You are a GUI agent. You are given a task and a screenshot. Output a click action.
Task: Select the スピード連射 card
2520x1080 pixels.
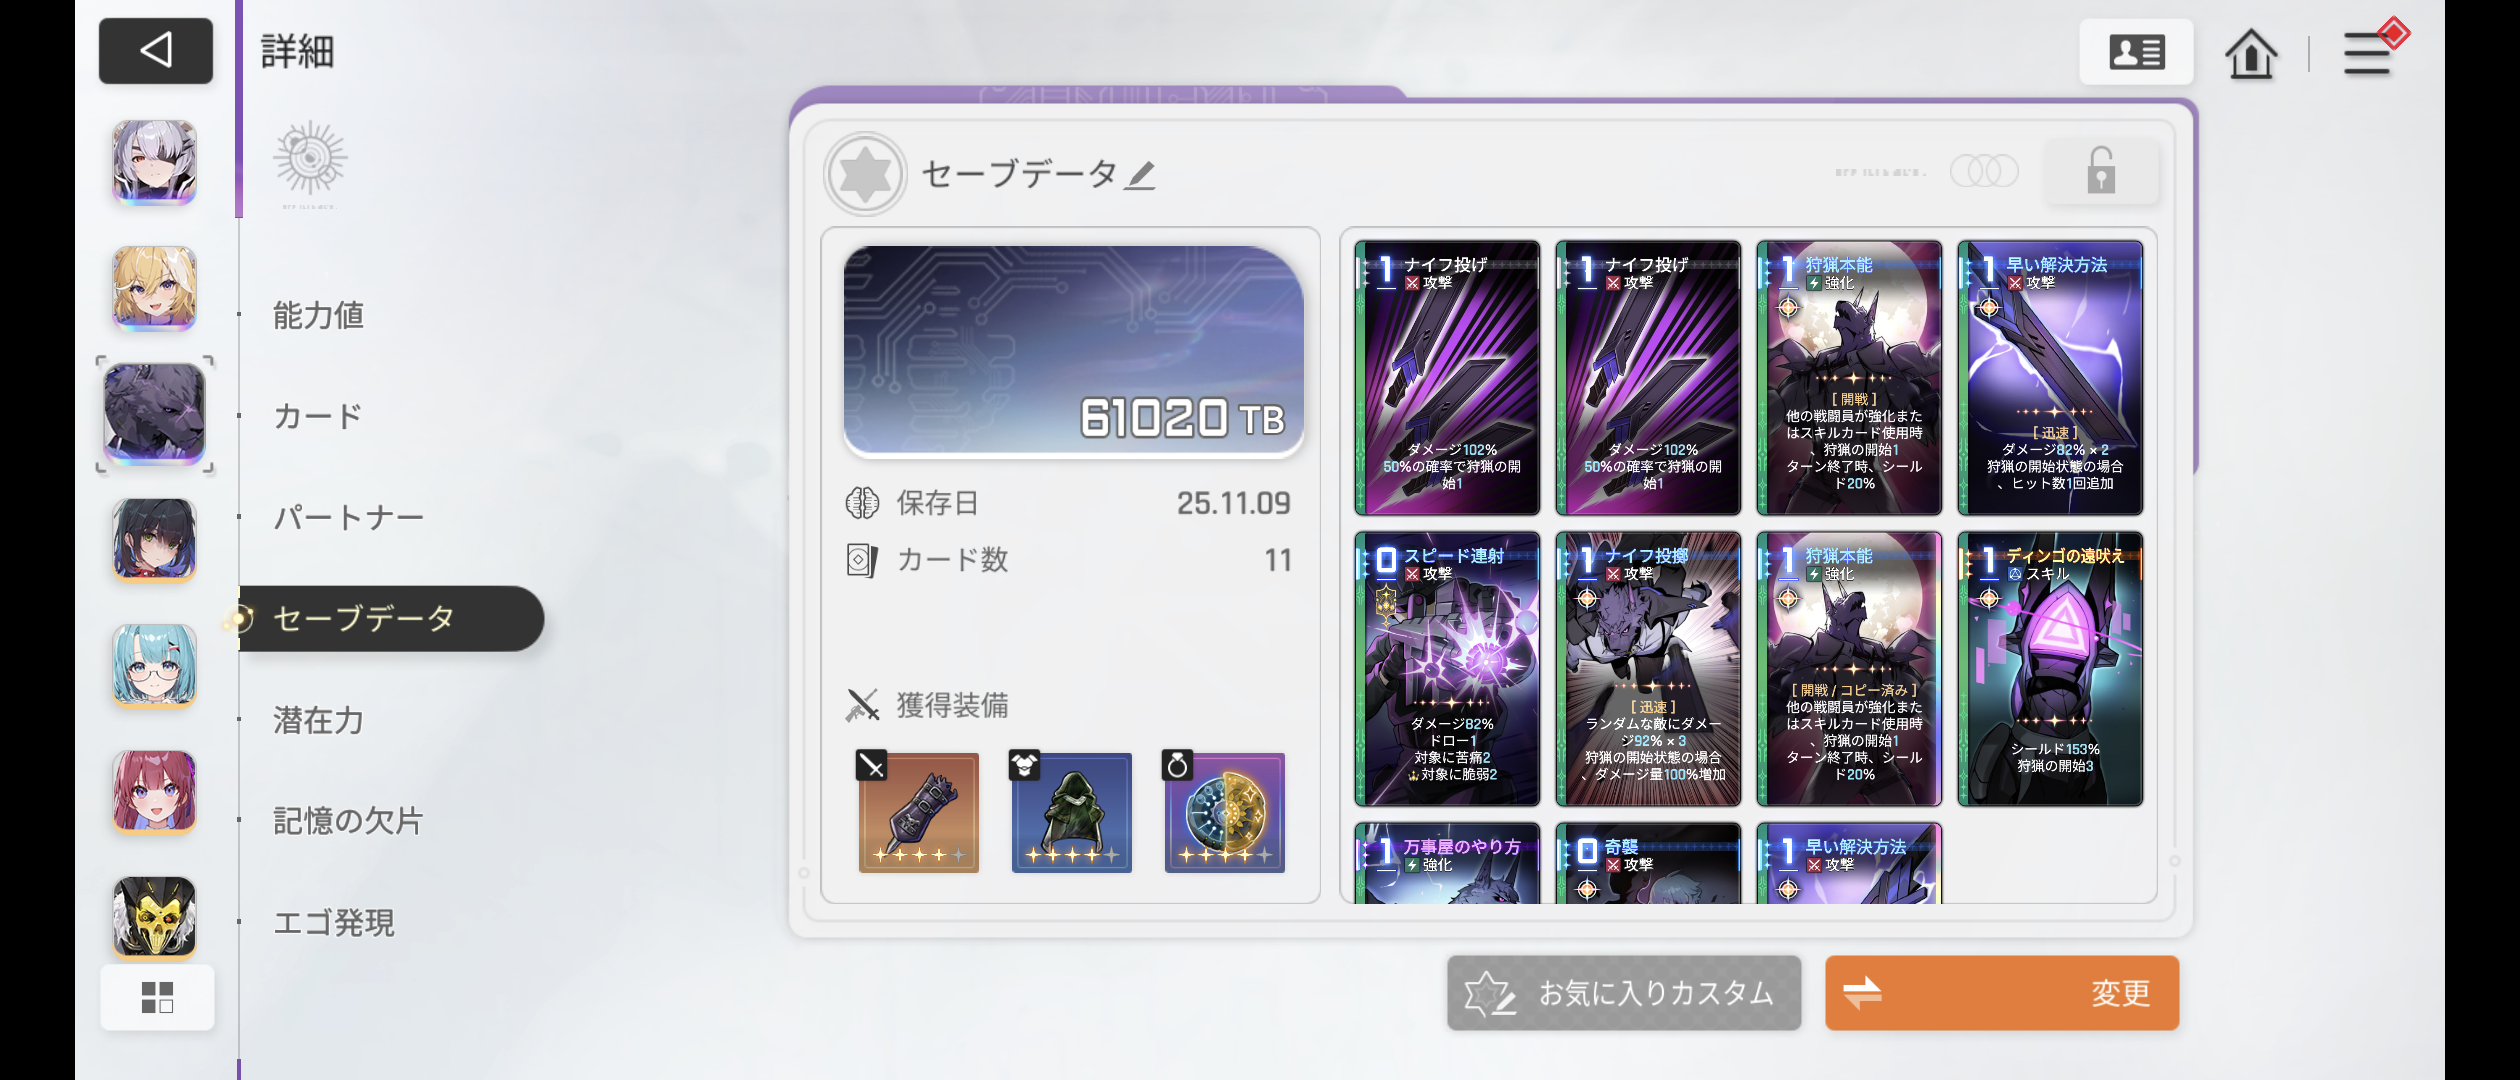1447,669
